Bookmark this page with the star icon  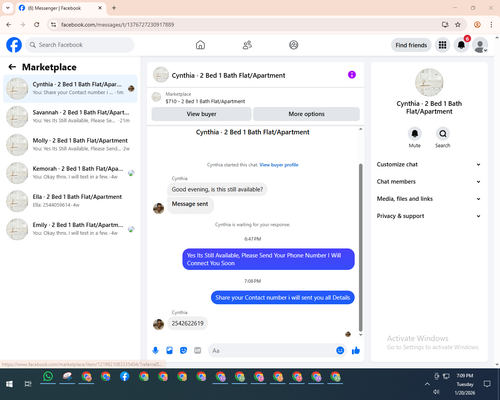tap(458, 25)
